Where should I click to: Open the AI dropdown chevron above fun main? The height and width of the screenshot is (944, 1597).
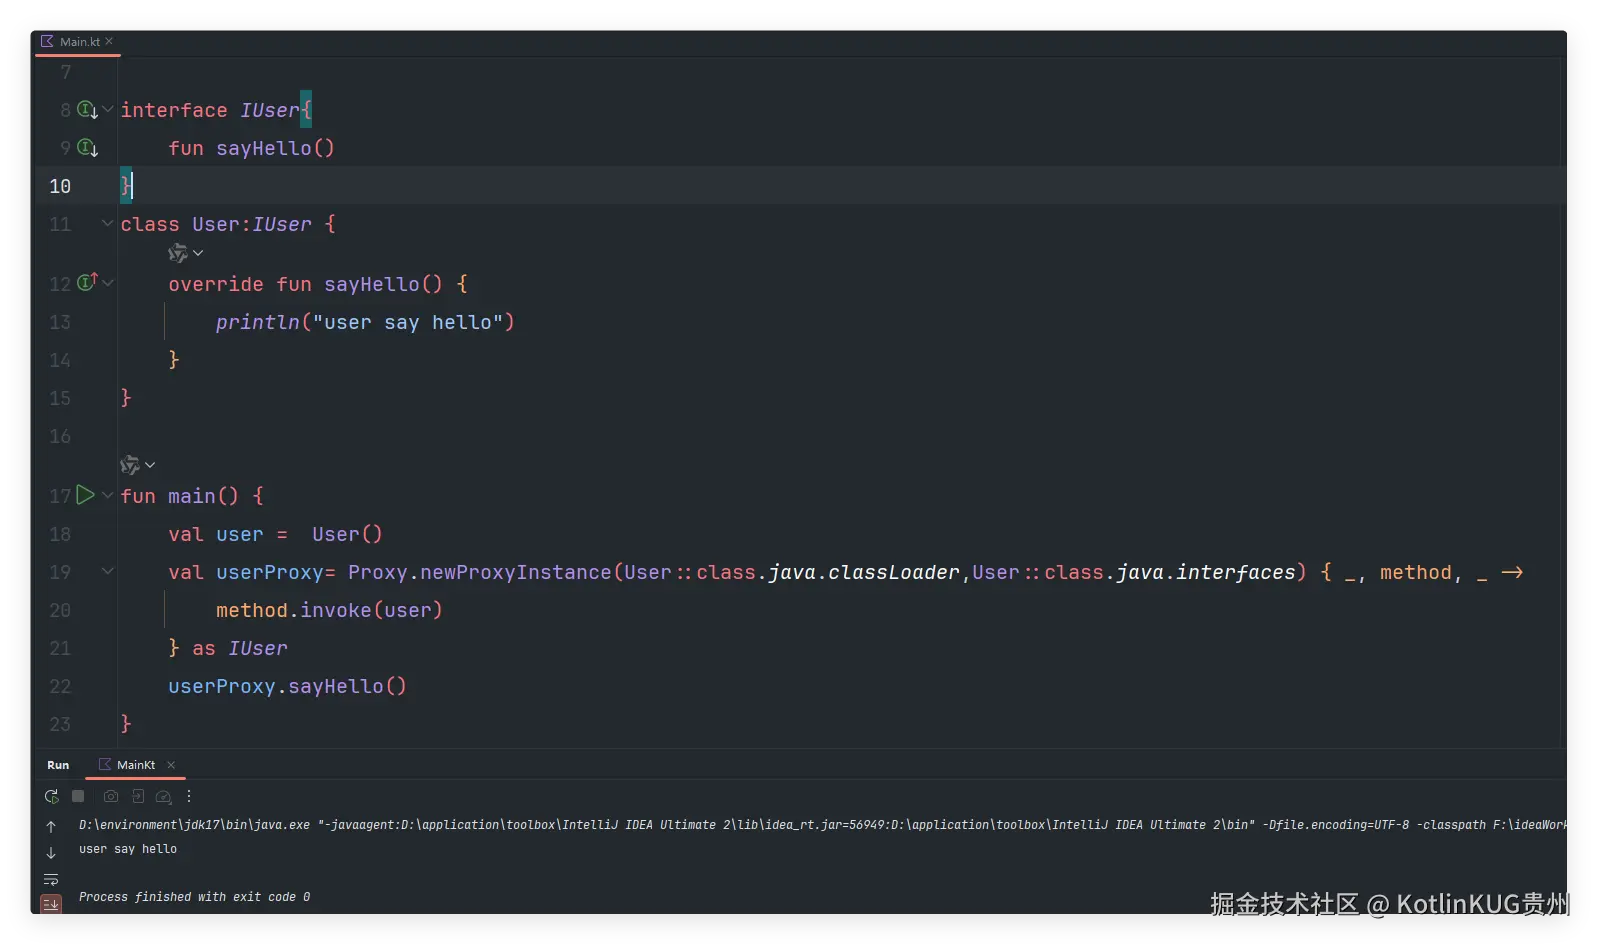(x=150, y=465)
